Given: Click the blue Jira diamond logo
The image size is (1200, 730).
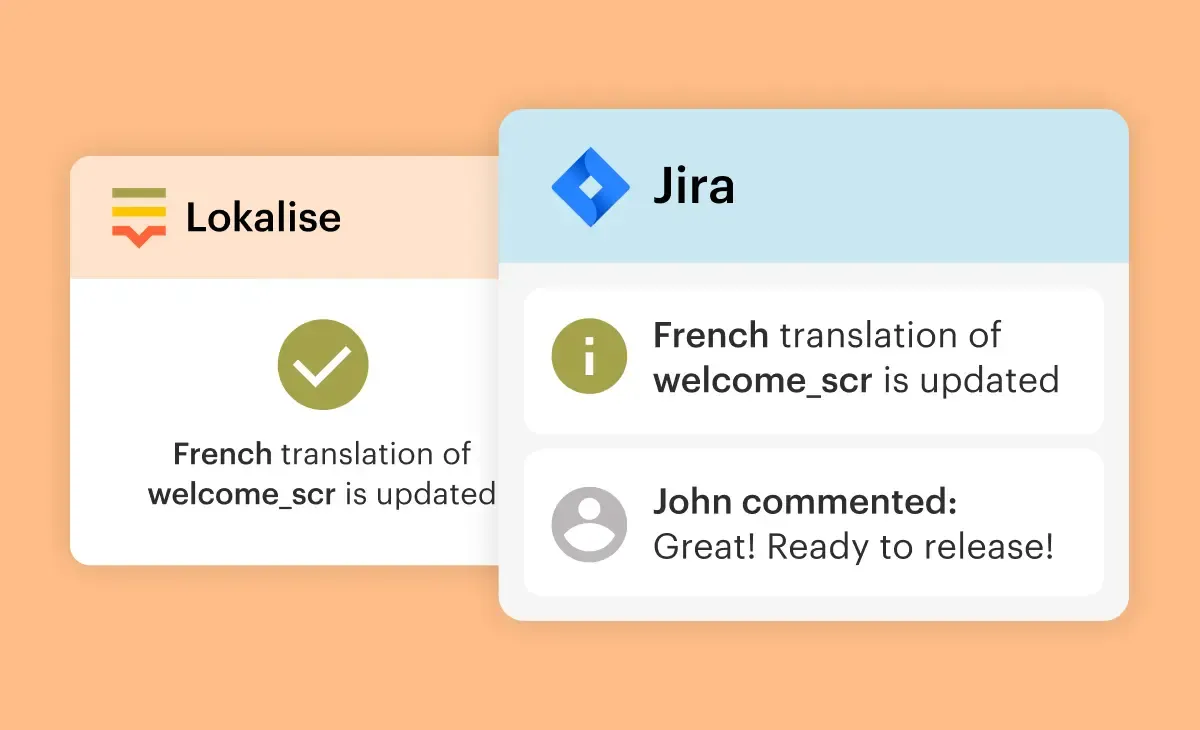Looking at the screenshot, I should [590, 186].
